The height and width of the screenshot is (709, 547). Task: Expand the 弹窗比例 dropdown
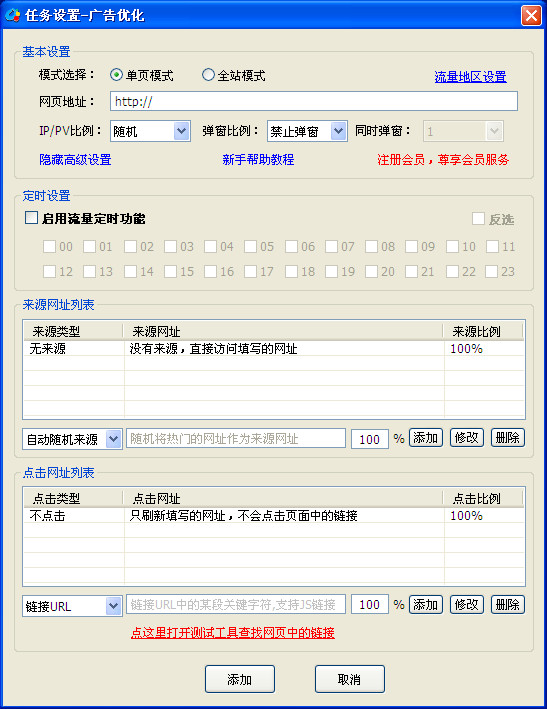point(338,131)
